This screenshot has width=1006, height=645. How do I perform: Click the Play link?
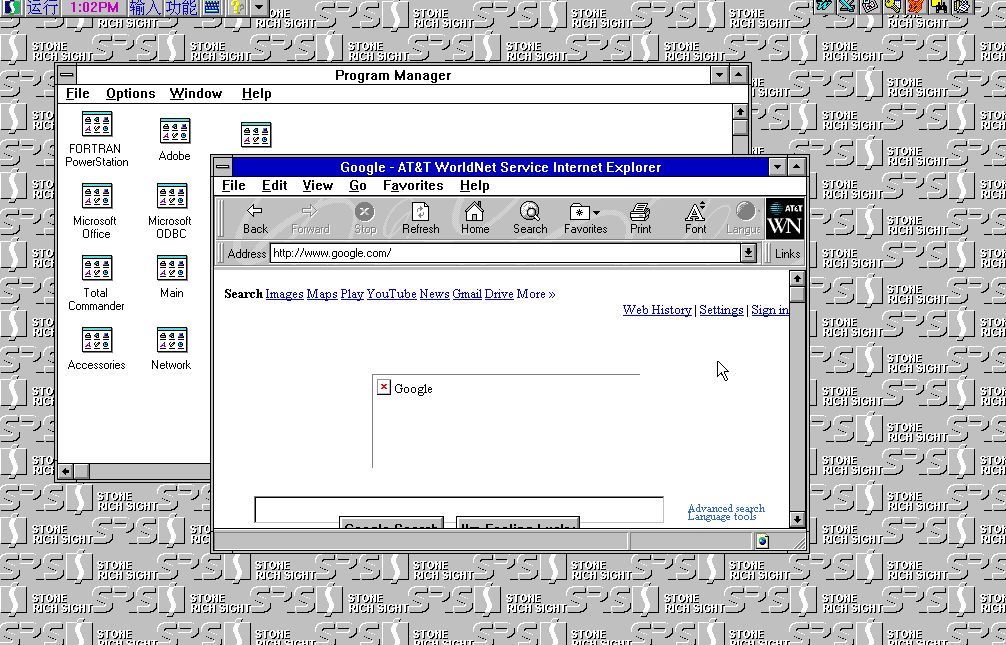pyautogui.click(x=352, y=294)
